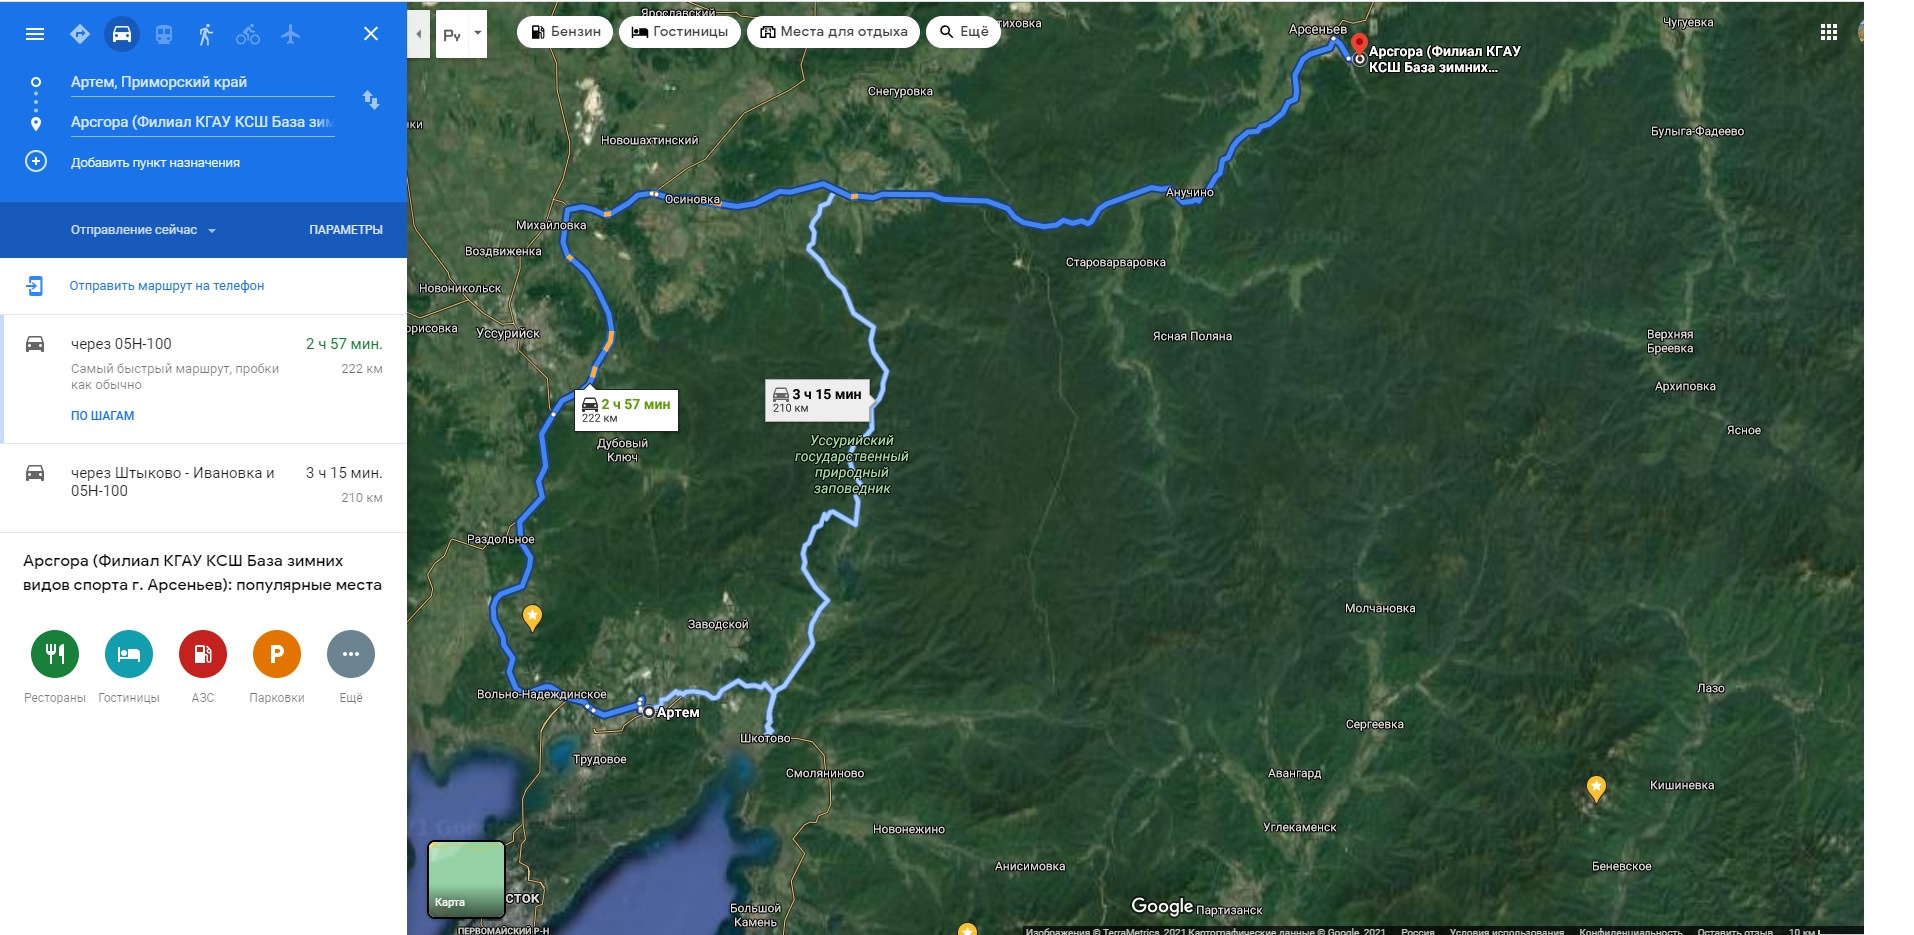Collapse the side panel arrow
Viewport: 1914px width, 935px height.
418,34
